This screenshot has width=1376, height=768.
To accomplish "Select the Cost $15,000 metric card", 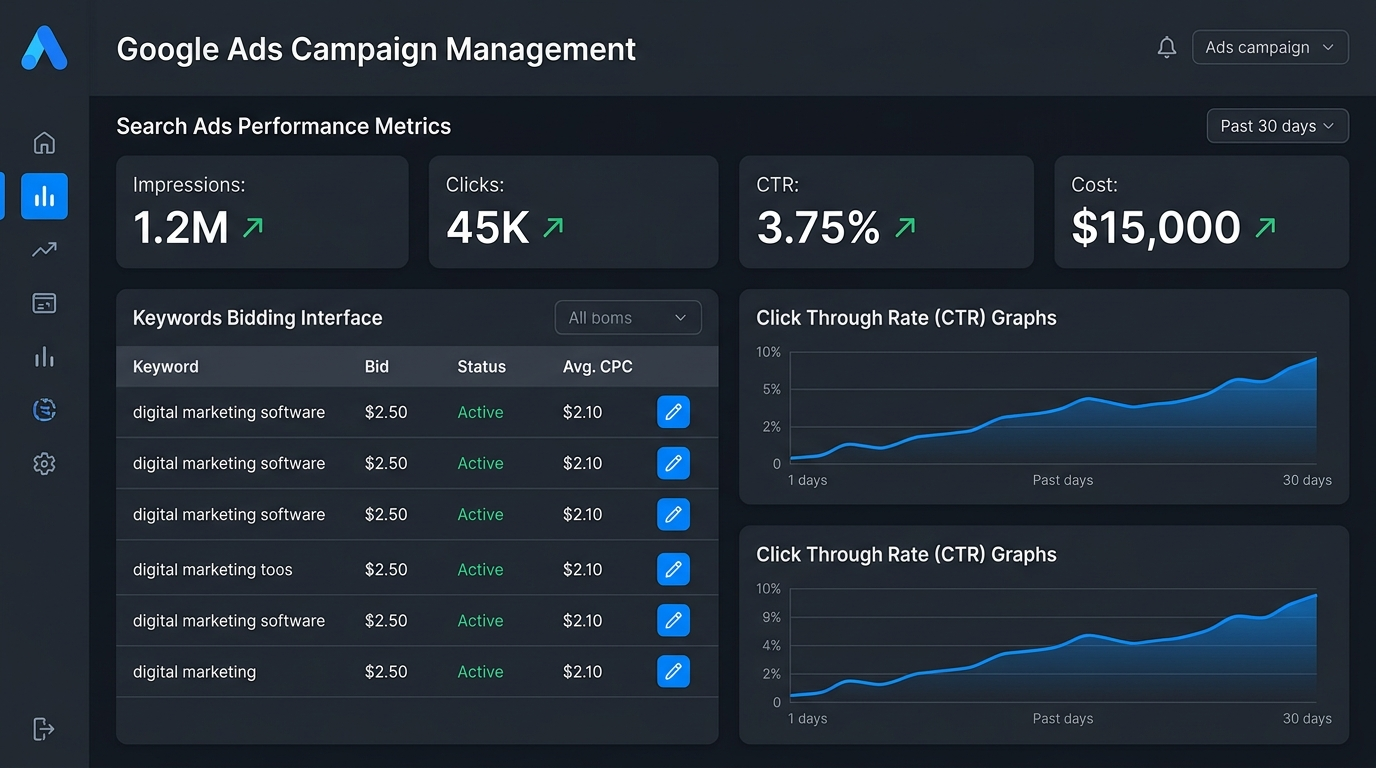I will [1201, 212].
